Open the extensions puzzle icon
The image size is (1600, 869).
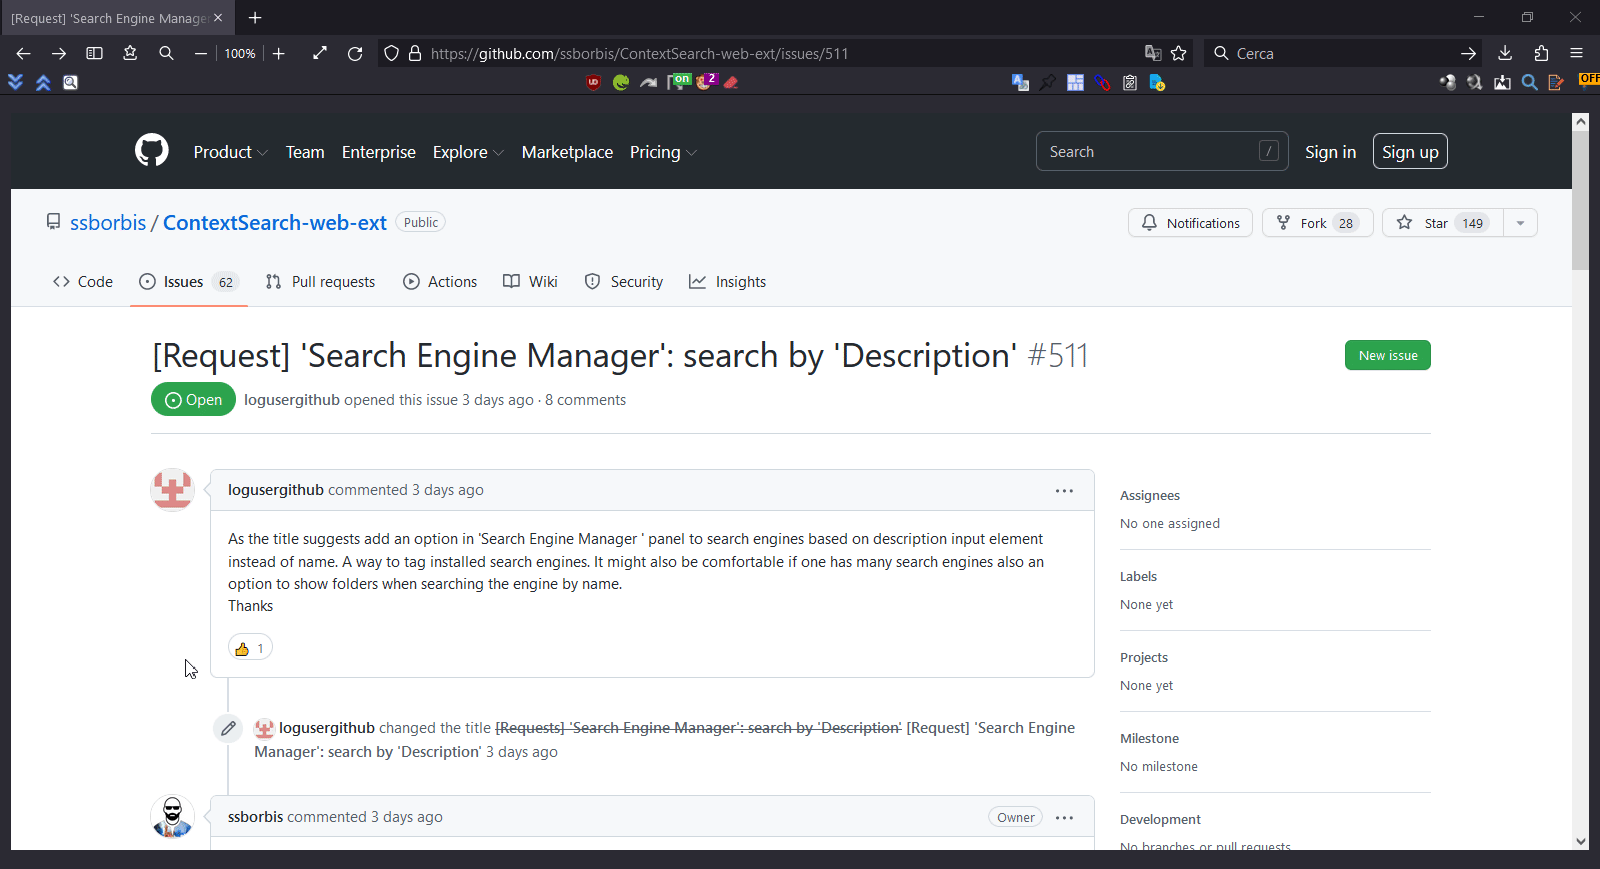coord(1541,53)
